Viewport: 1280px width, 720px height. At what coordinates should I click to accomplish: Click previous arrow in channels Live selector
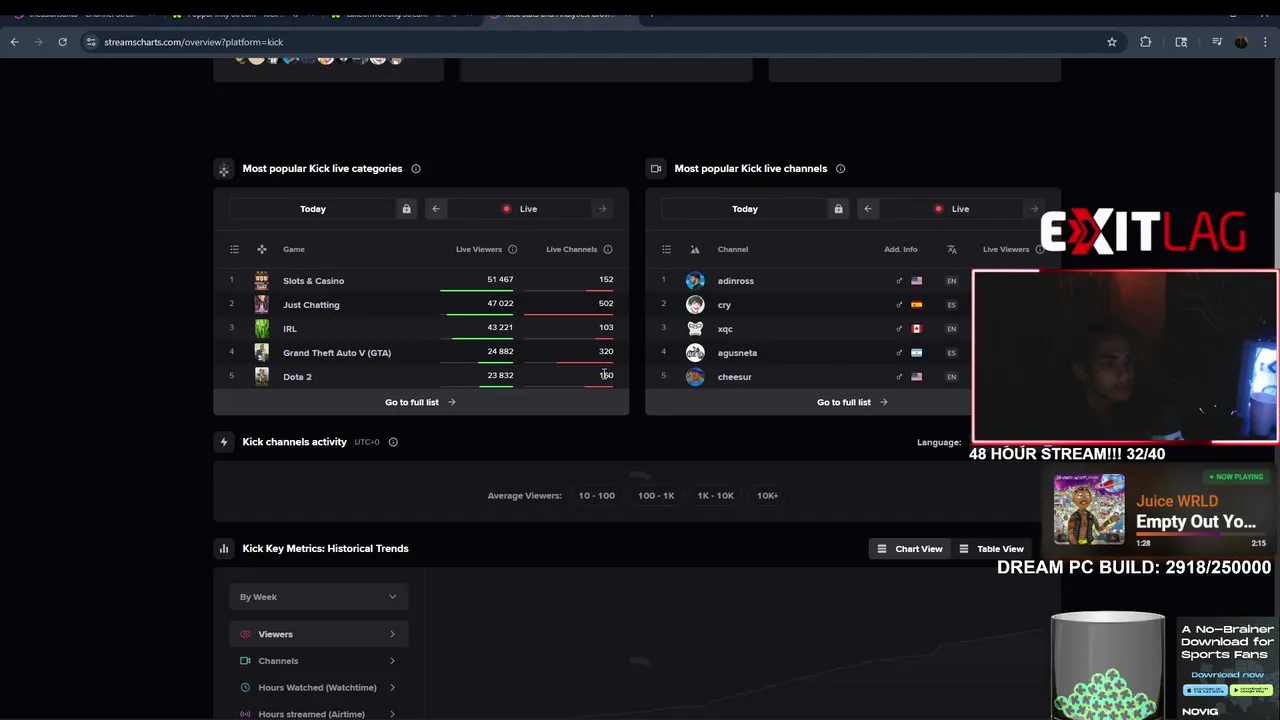[x=867, y=209]
